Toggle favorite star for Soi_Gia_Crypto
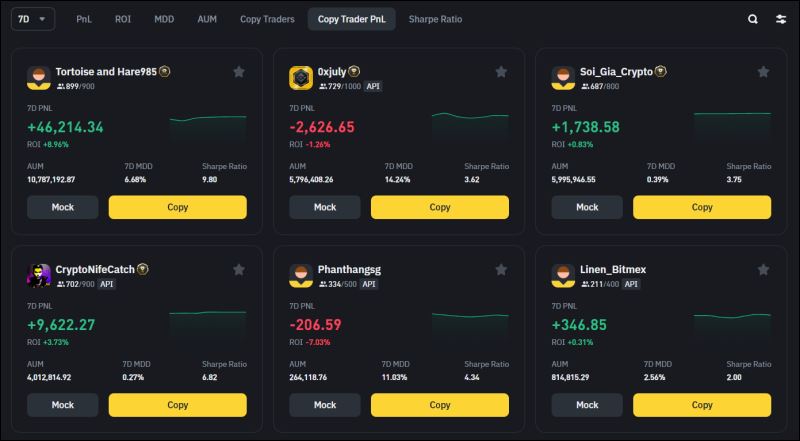This screenshot has height=441, width=800. (763, 72)
